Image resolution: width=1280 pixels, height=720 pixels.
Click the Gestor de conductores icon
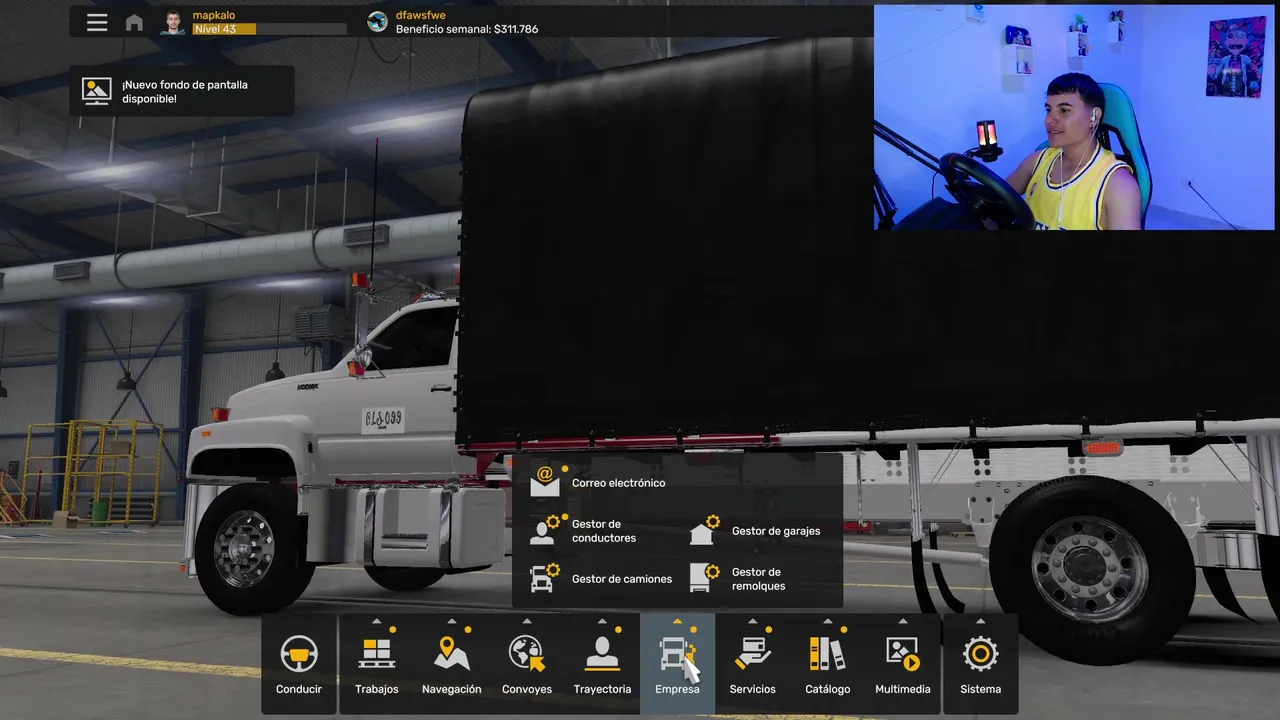pos(545,530)
